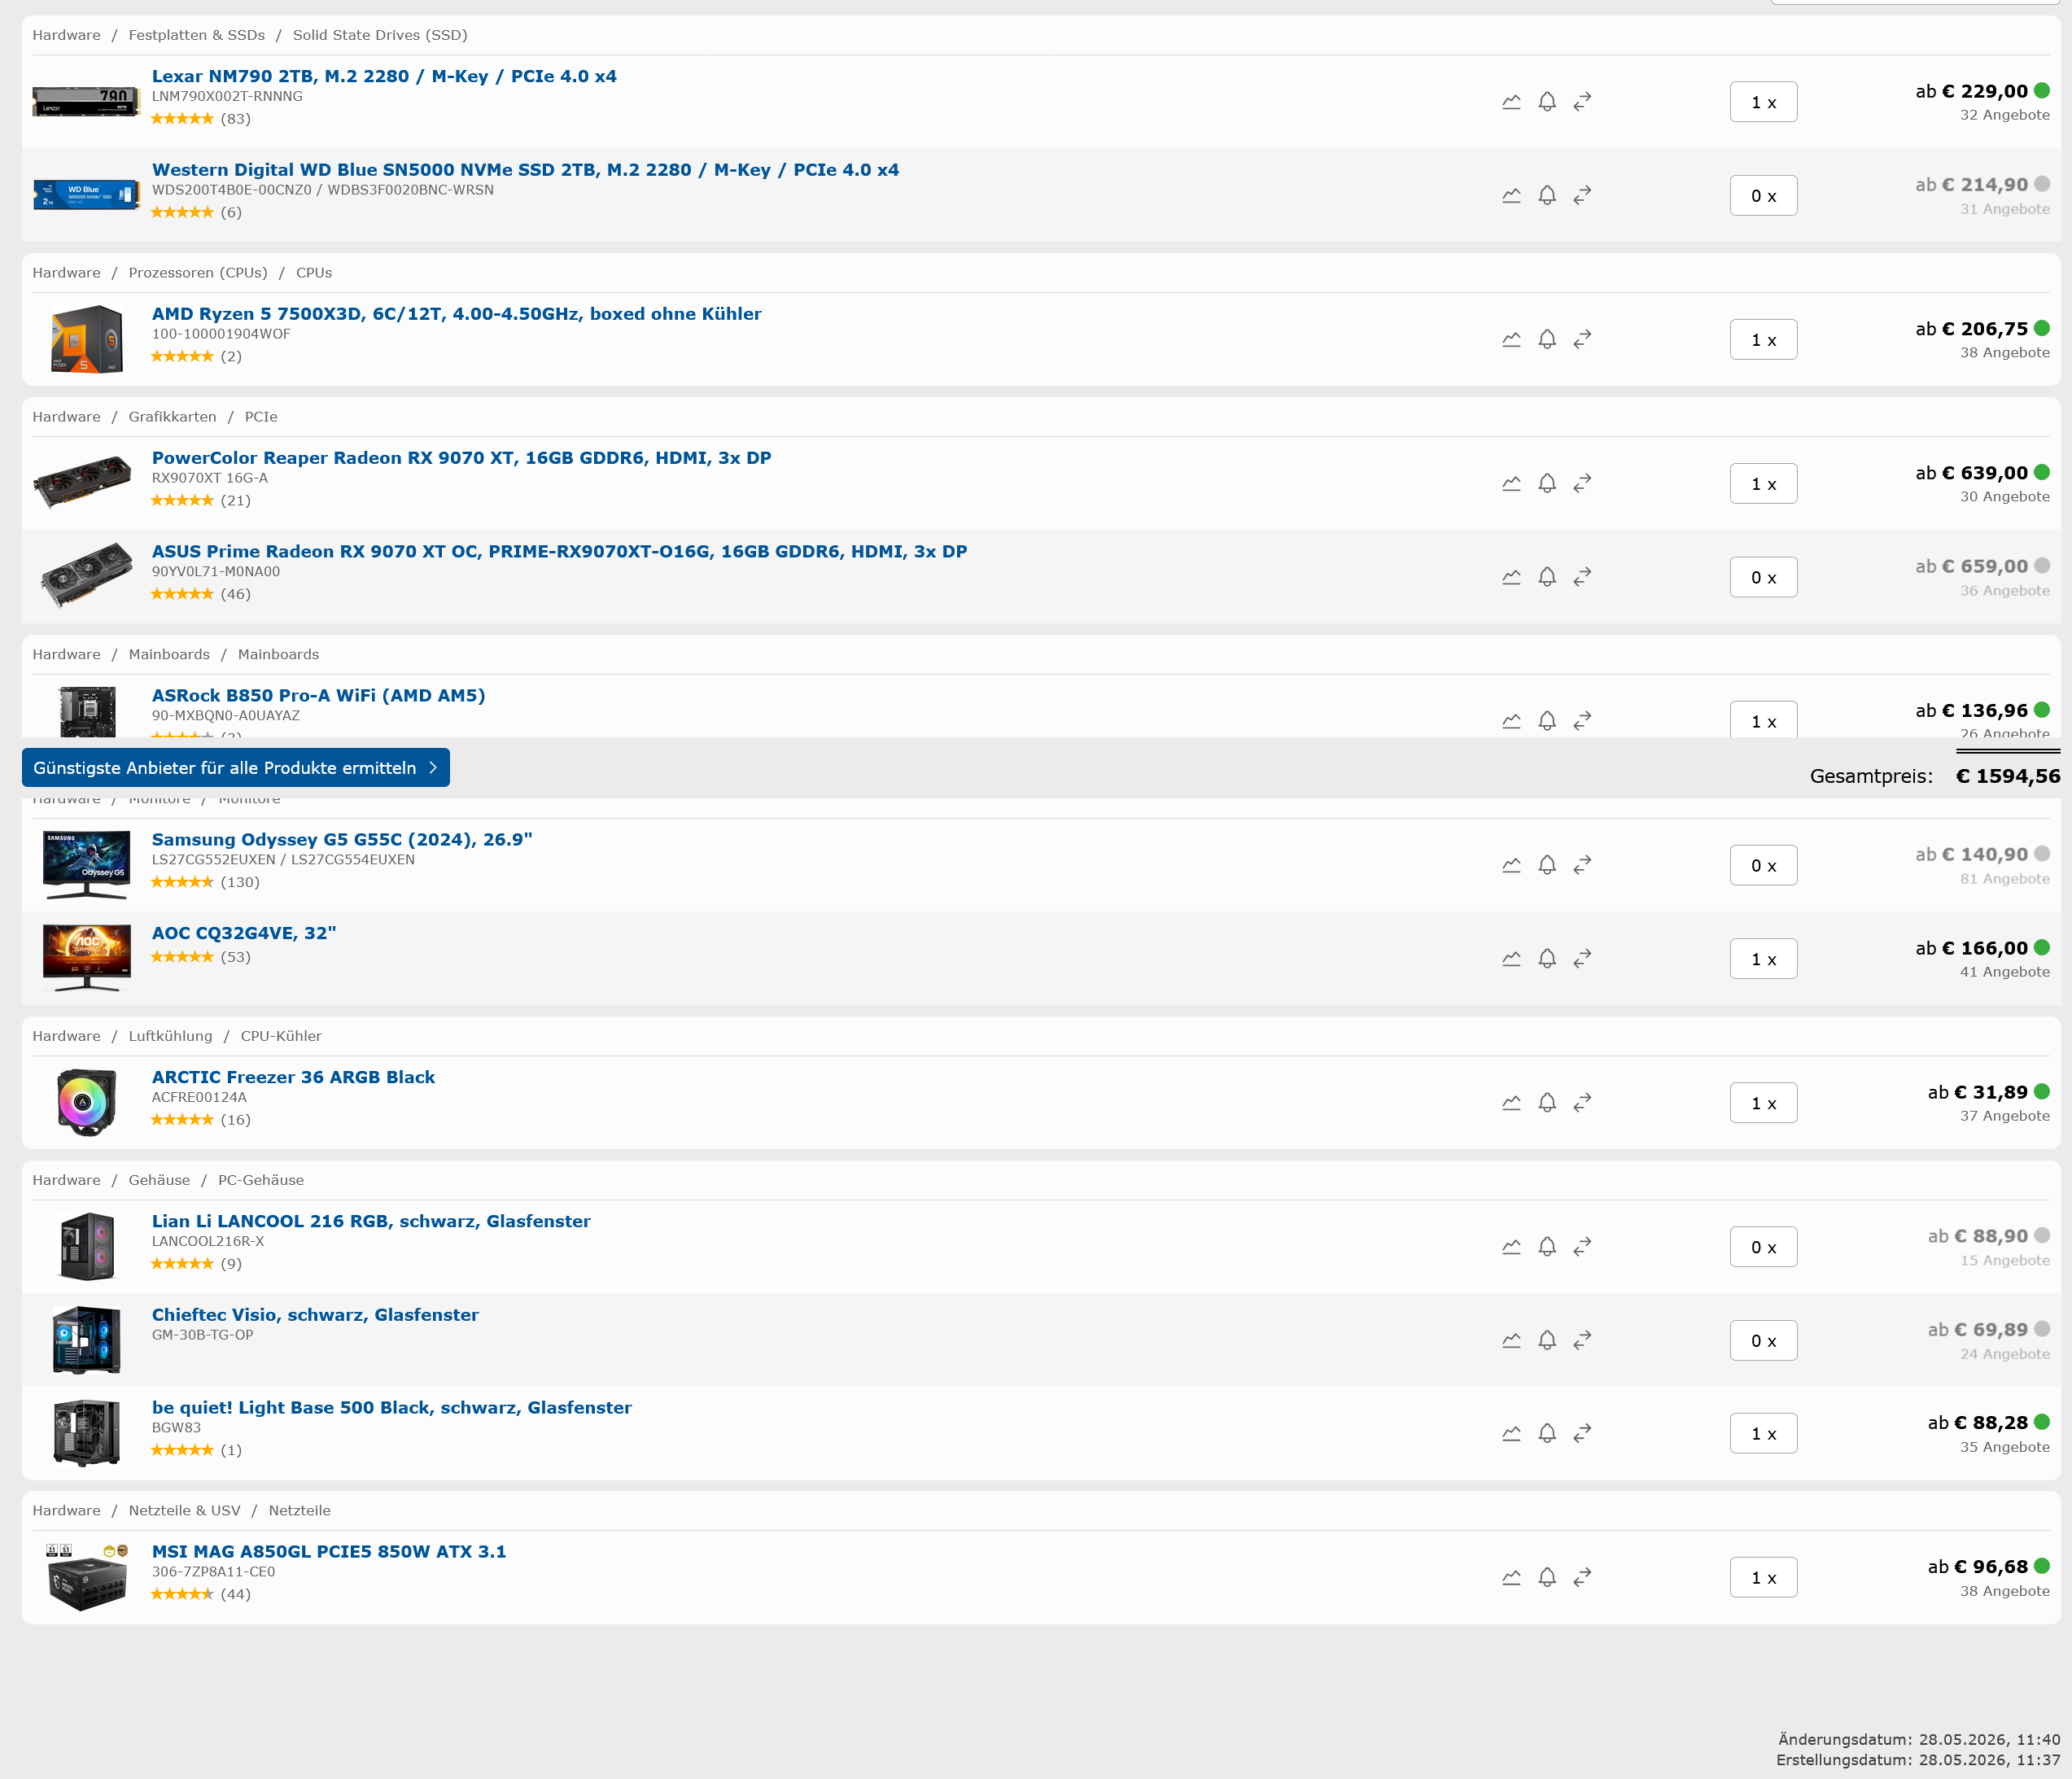Click the Samsung Odyssey G5 monitor thumbnail
This screenshot has width=2072, height=1779.
[86, 865]
